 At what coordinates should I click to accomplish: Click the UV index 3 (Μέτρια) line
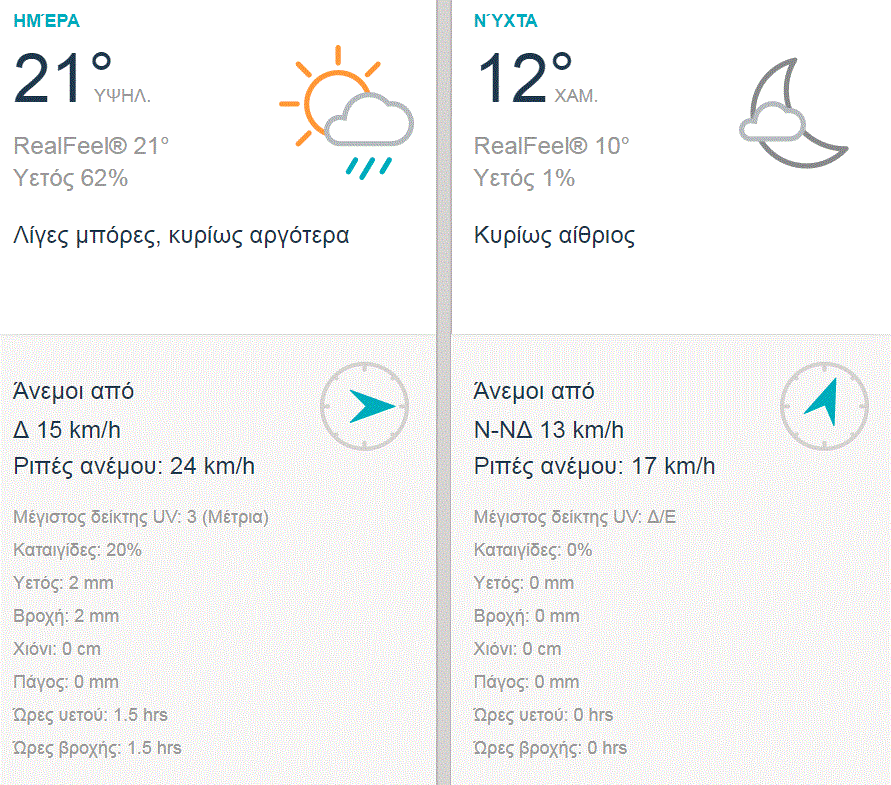(141, 517)
